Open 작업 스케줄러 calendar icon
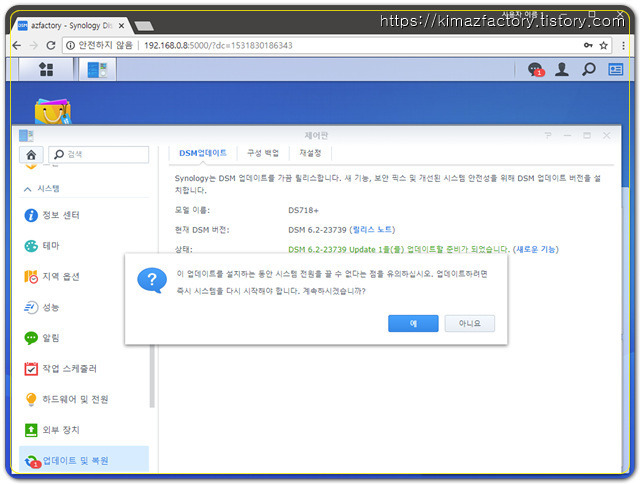The image size is (640, 484). (31, 369)
